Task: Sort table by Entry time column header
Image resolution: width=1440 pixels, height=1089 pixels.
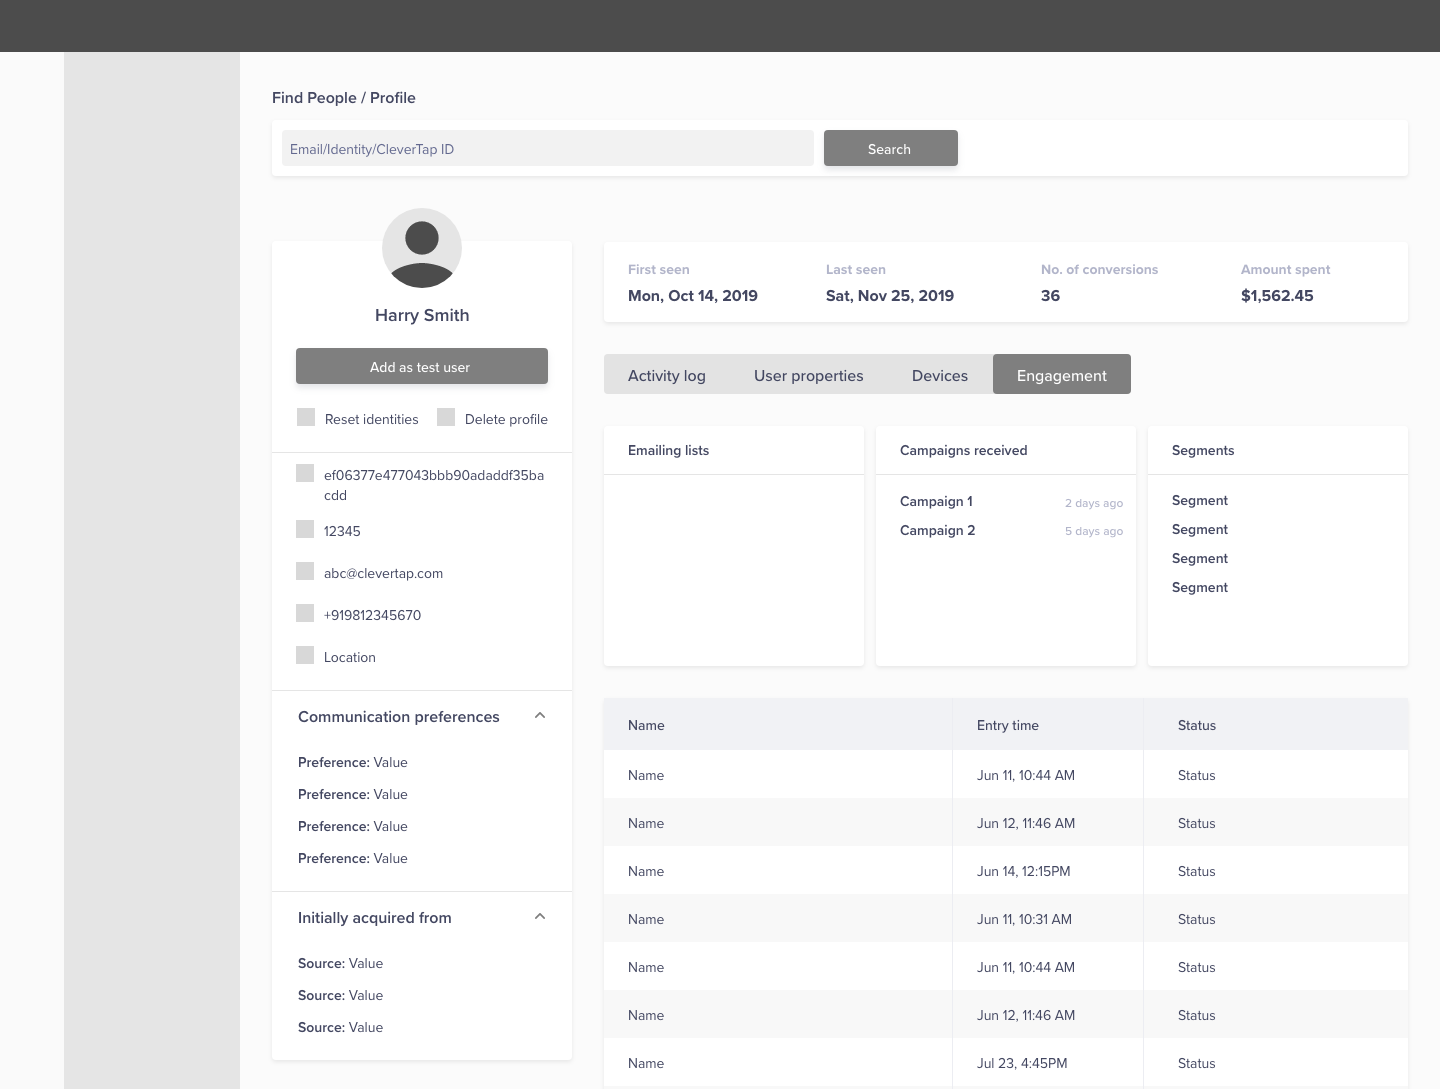Action: [1007, 725]
